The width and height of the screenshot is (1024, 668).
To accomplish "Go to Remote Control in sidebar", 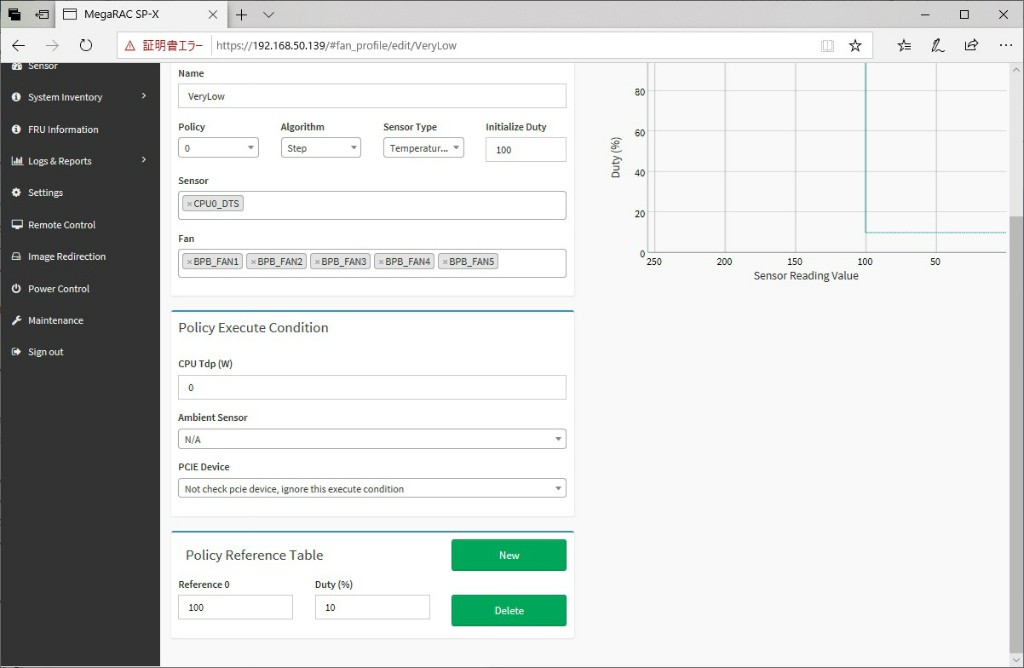I will (x=62, y=225).
